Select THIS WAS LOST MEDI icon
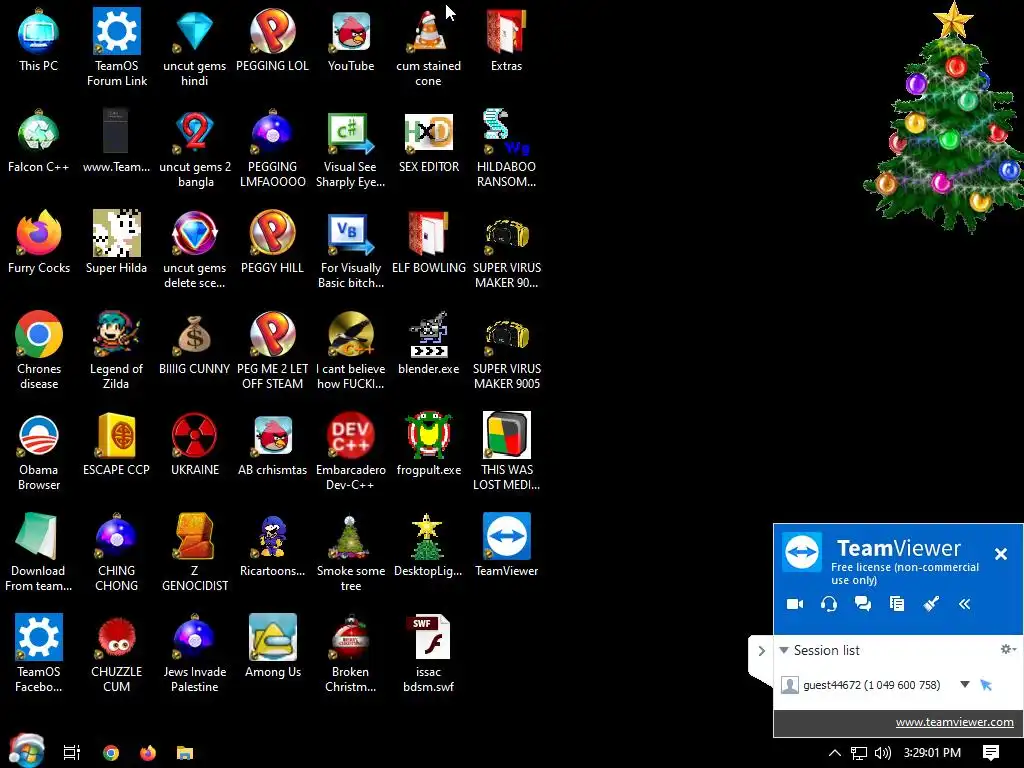1024x768 pixels. [x=506, y=451]
